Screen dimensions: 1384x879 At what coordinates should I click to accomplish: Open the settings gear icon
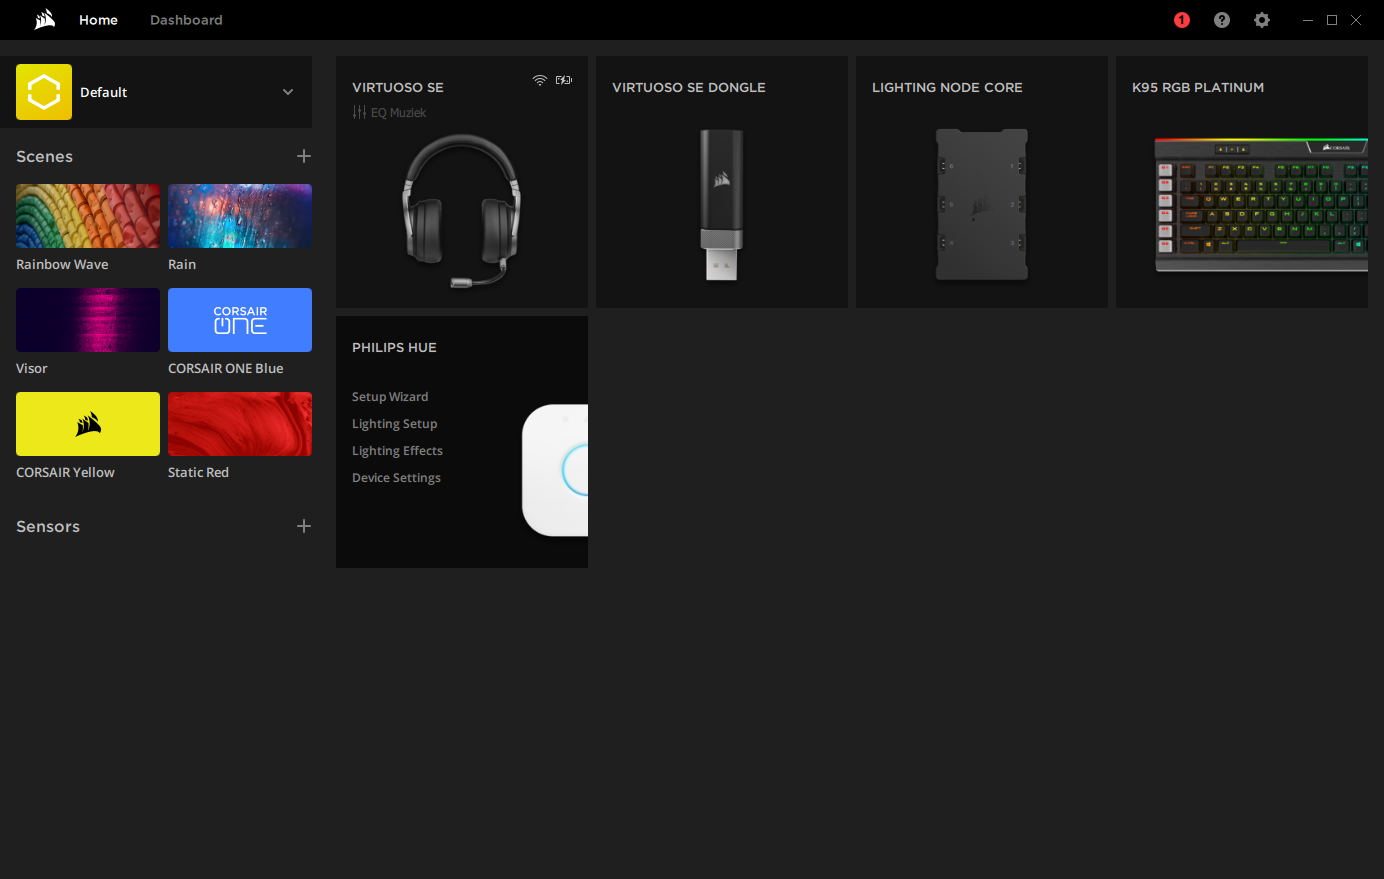1262,20
